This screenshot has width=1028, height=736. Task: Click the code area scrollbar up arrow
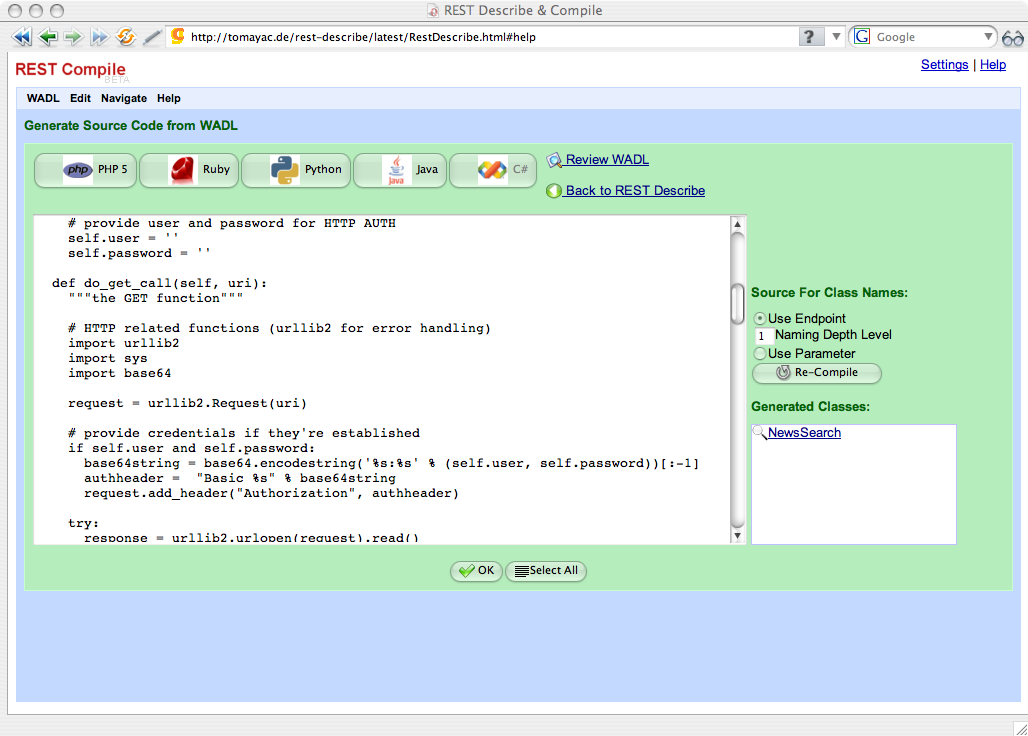click(x=738, y=224)
